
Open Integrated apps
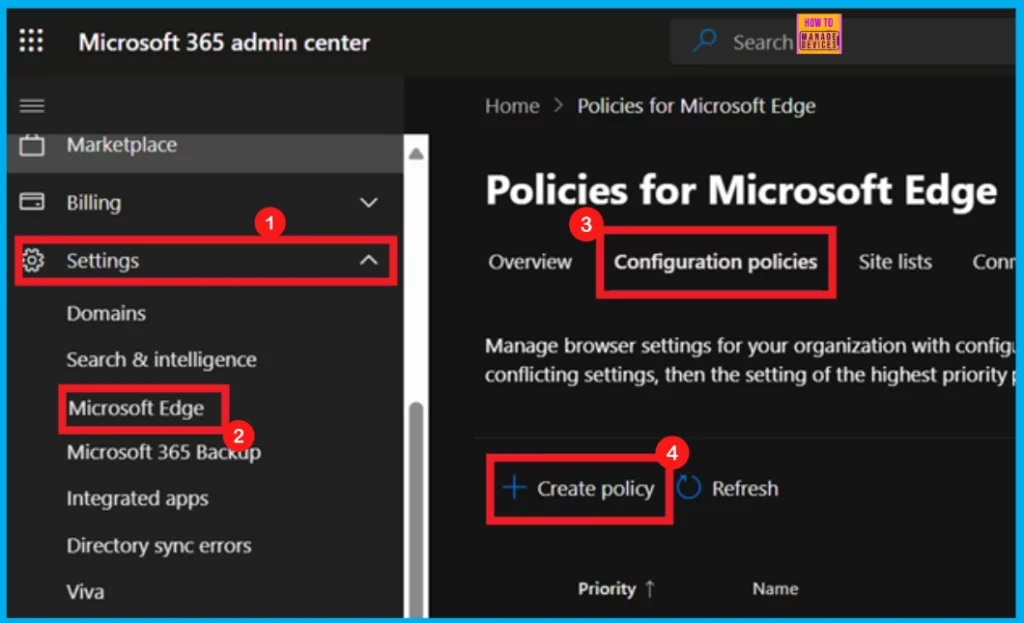coord(137,499)
